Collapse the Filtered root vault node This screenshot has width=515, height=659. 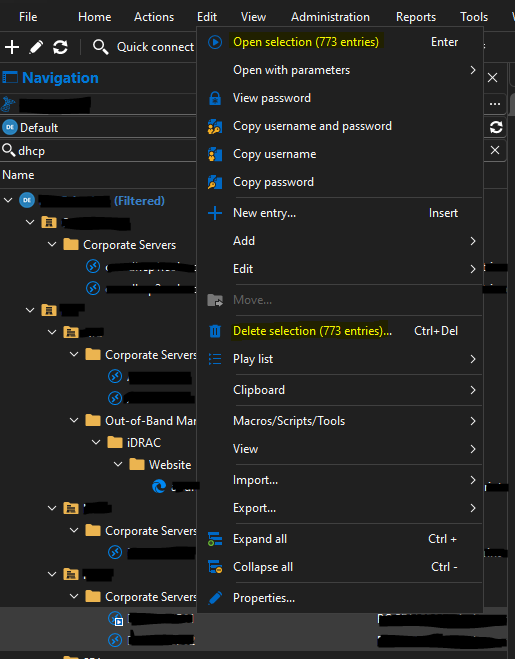point(8,200)
